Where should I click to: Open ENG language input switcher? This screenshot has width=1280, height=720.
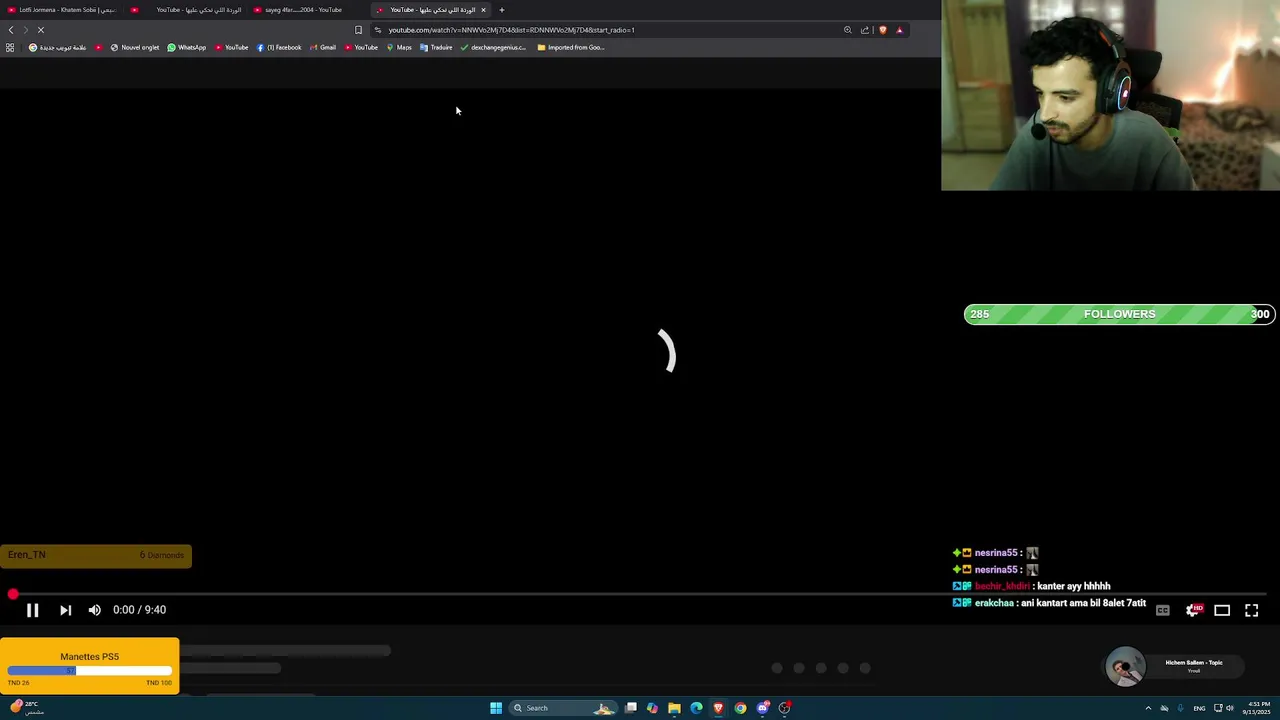coord(1199,708)
